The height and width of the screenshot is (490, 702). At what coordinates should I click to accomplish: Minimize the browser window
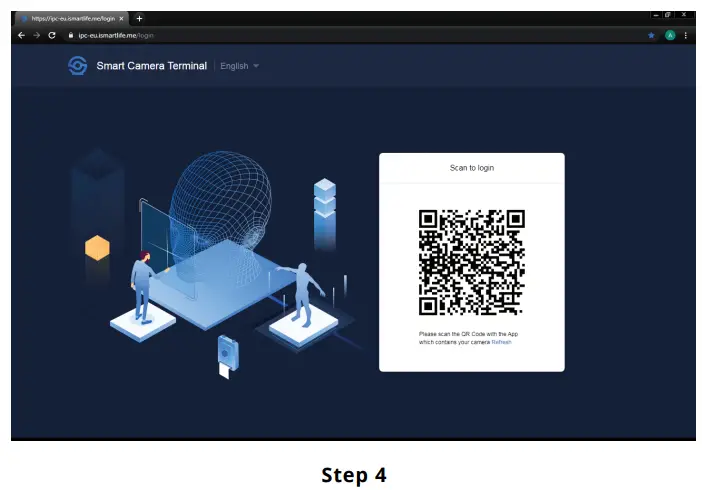656,15
